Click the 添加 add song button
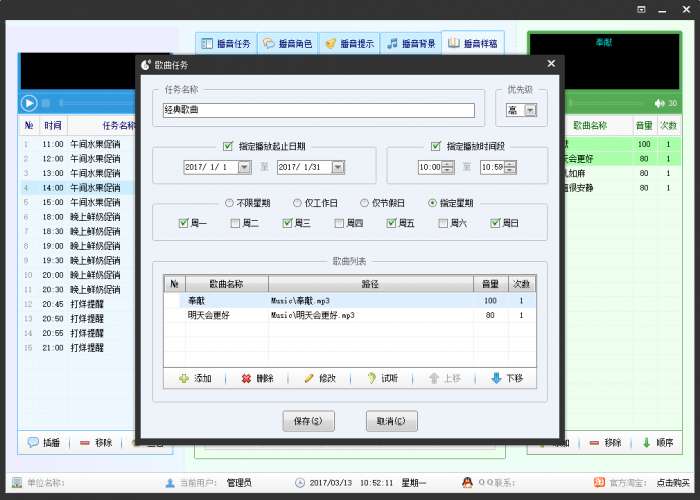 [195, 378]
